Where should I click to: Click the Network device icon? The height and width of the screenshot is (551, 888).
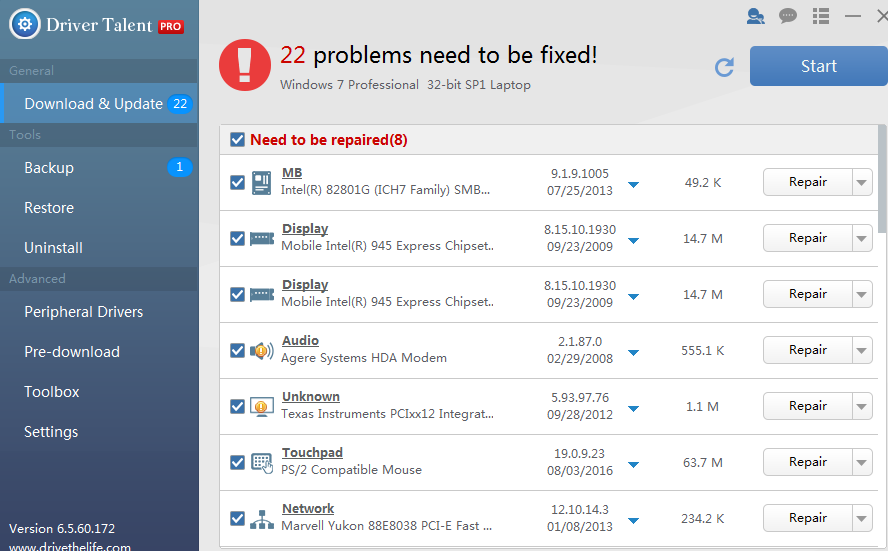262,519
